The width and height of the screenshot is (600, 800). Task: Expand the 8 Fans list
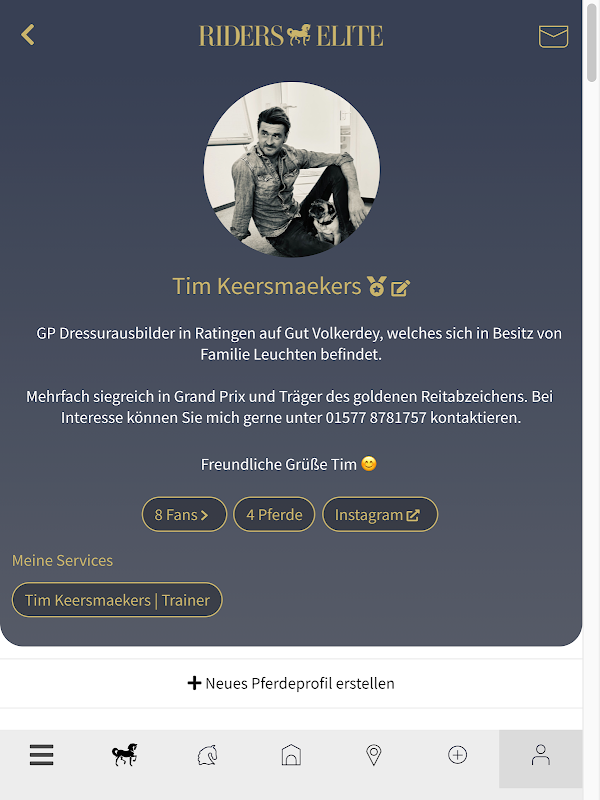click(x=184, y=514)
